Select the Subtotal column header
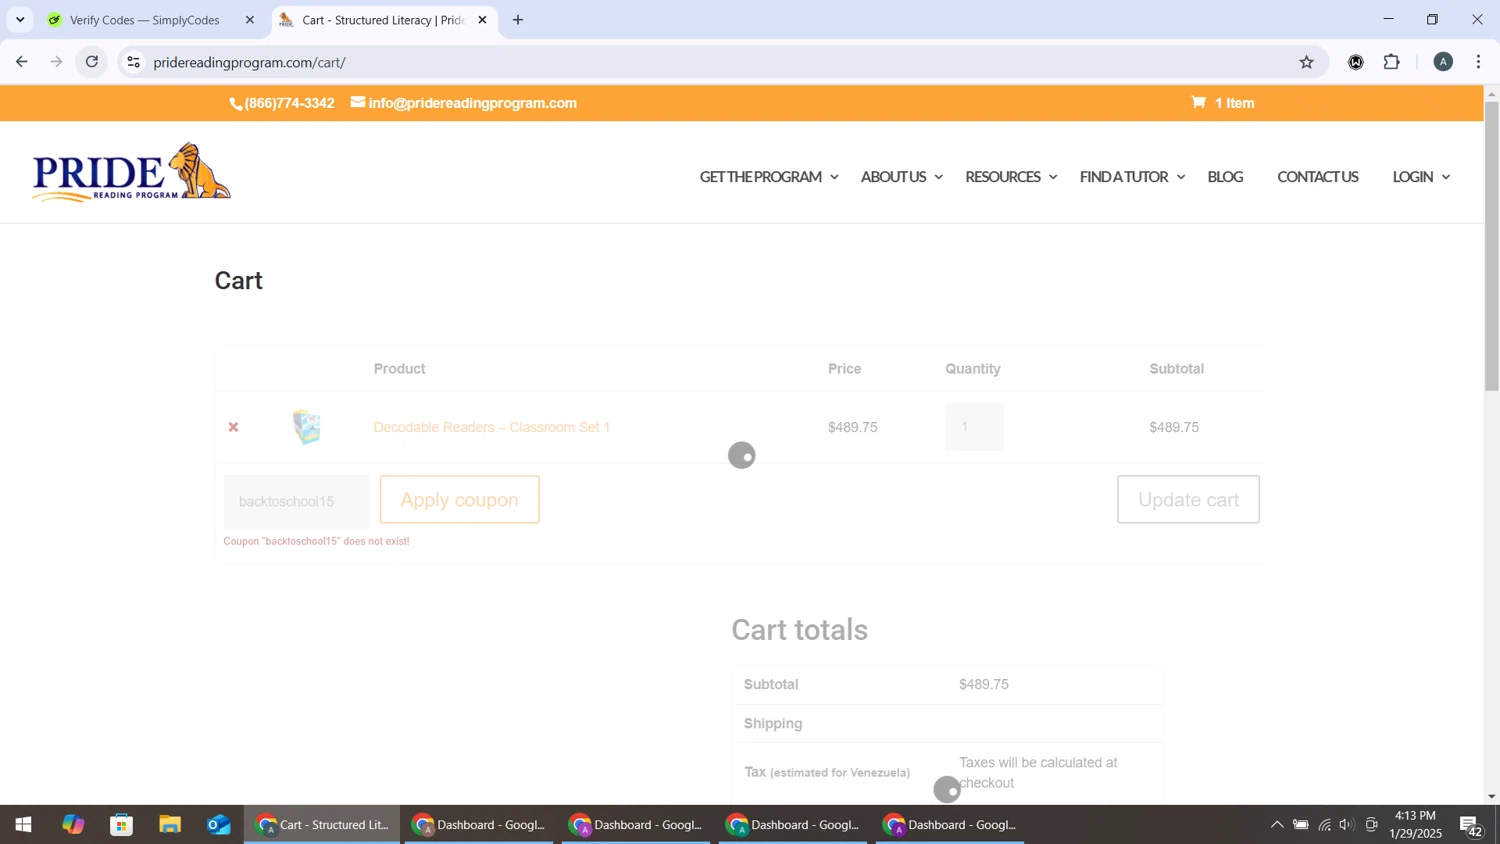The width and height of the screenshot is (1500, 844). (1176, 369)
